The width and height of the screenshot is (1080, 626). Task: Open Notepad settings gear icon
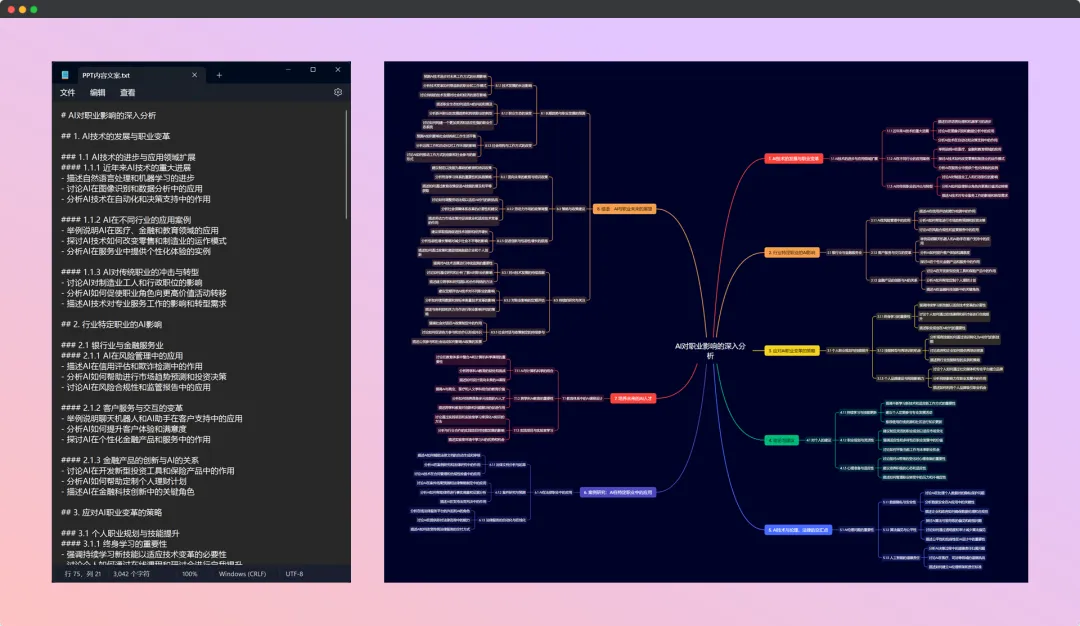point(338,92)
